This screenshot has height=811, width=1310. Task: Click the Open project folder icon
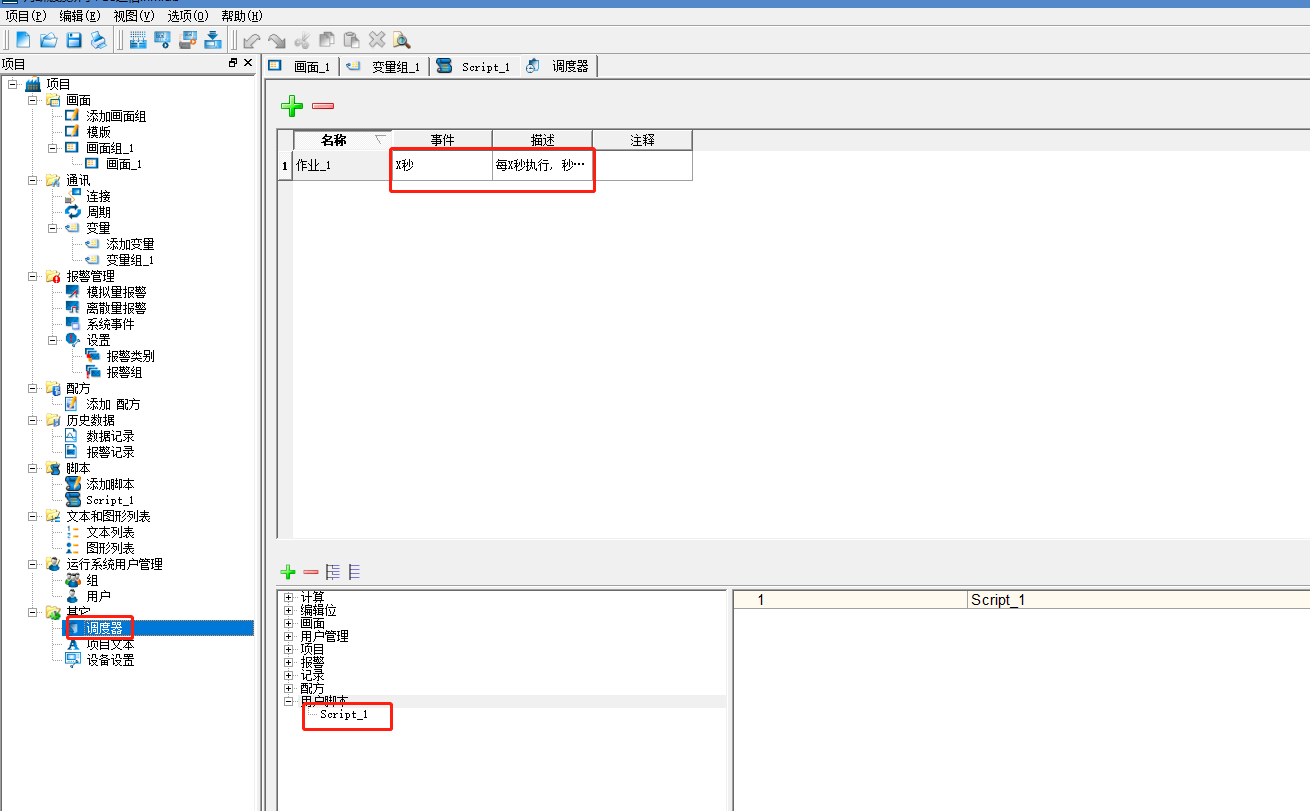pyautogui.click(x=48, y=40)
